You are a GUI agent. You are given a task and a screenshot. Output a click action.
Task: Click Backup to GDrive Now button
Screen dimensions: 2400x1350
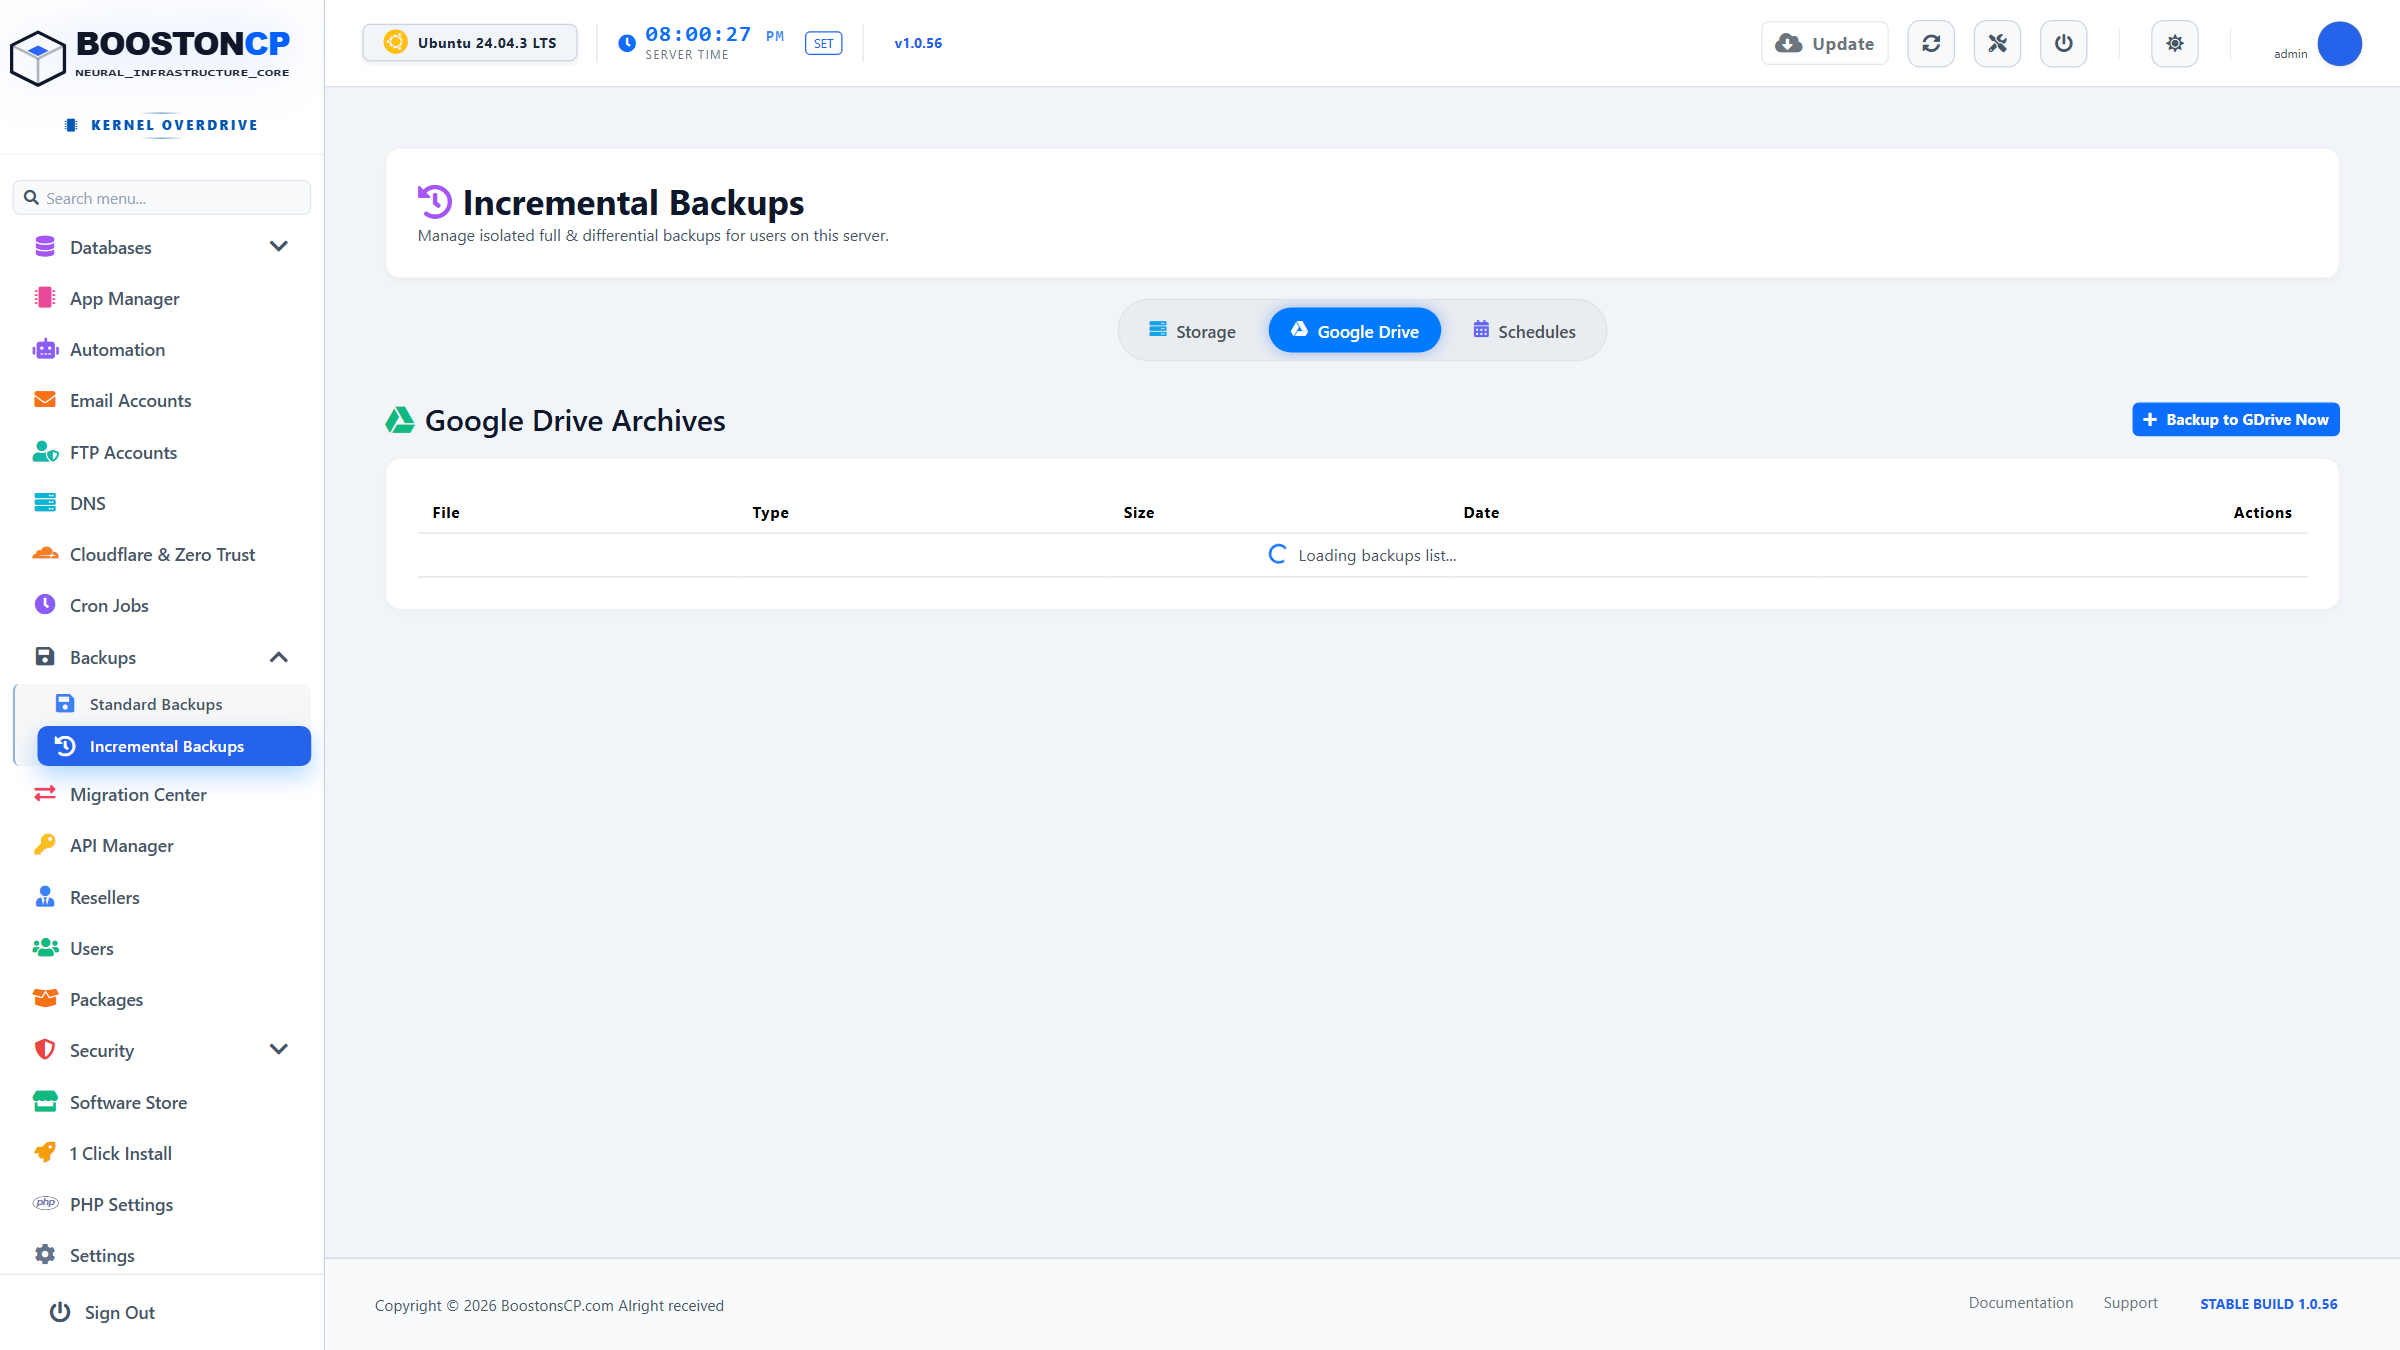(2235, 420)
